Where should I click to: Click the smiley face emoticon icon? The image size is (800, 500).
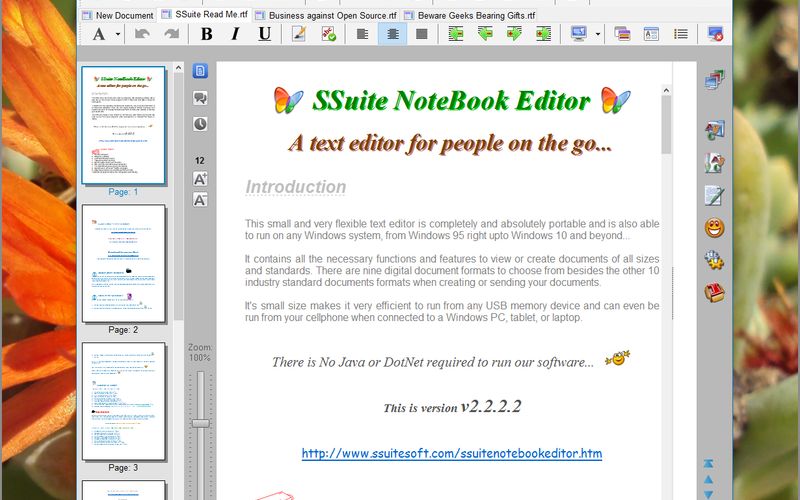(x=714, y=227)
